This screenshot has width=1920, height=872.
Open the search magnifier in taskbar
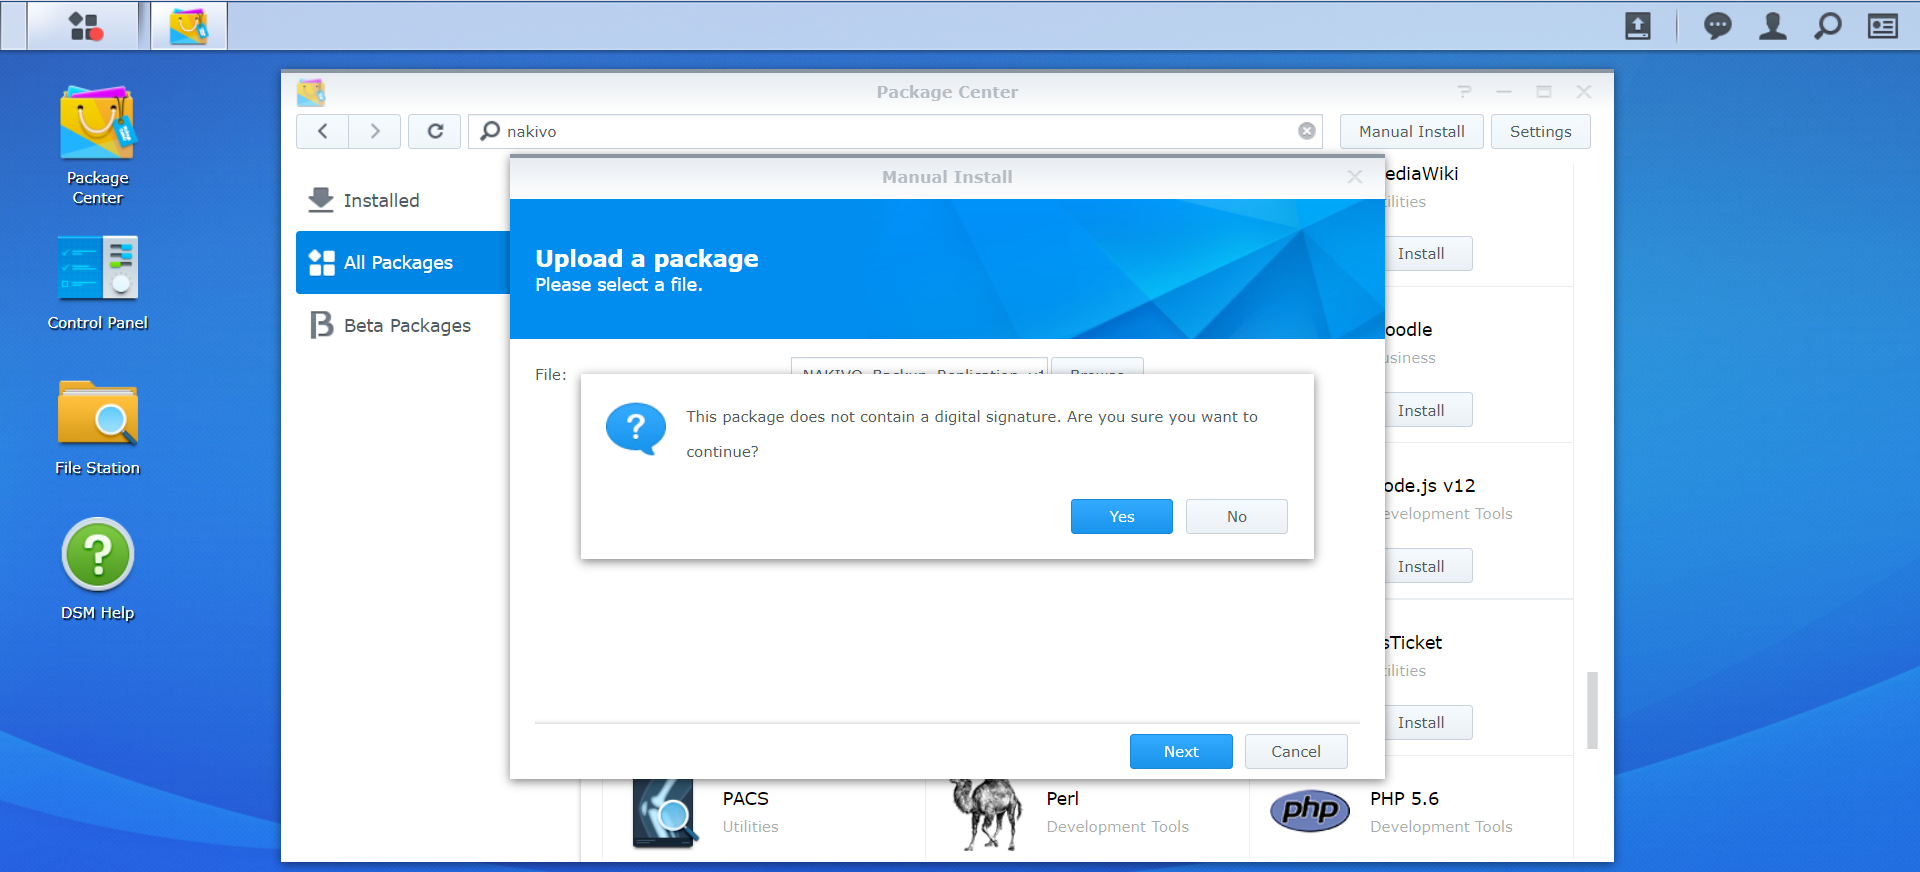(1827, 26)
